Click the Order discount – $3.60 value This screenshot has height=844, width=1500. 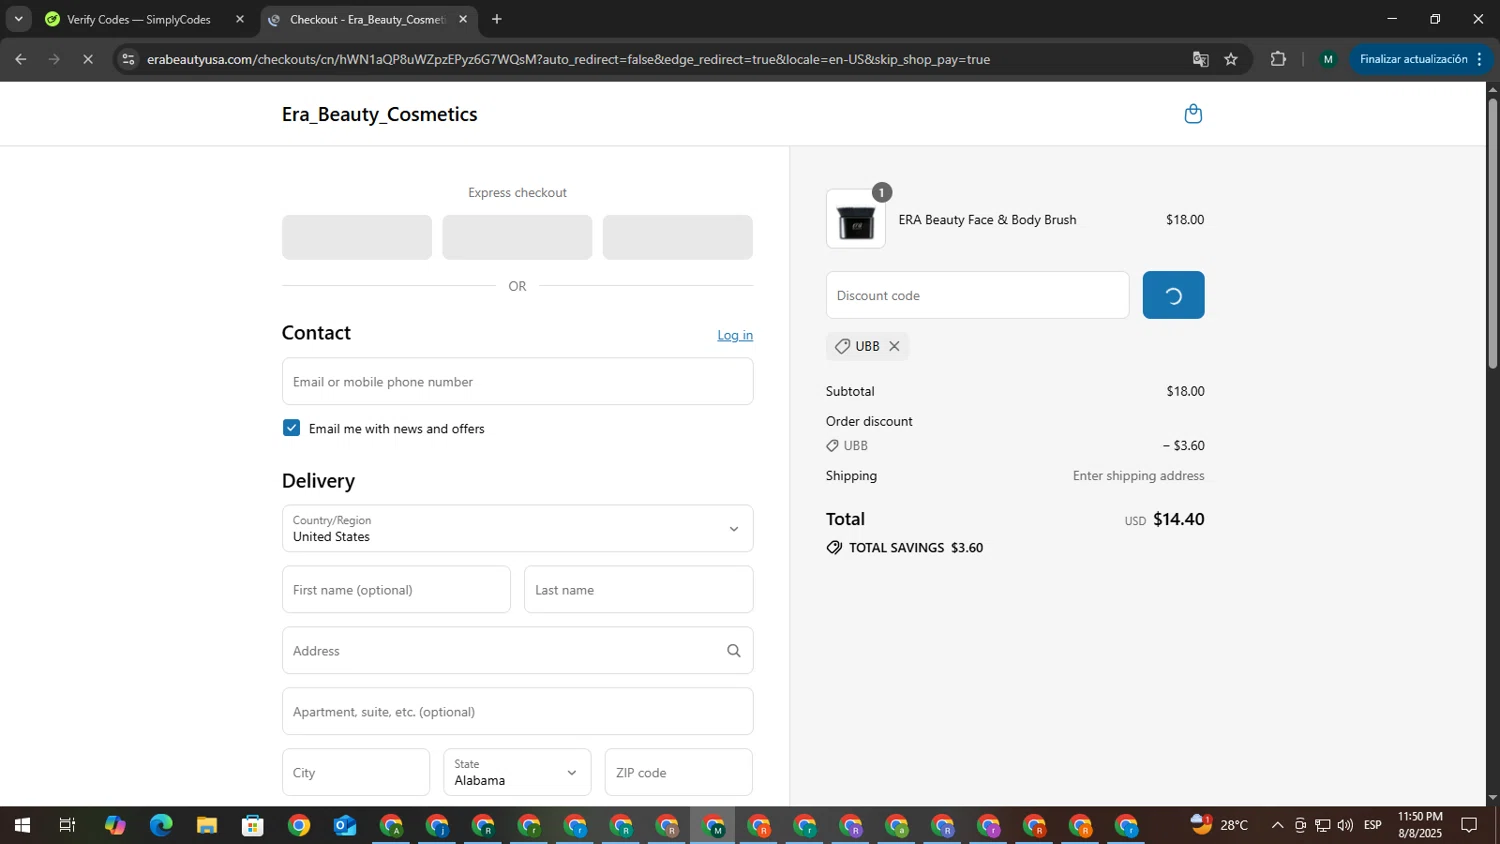[x=1184, y=446]
